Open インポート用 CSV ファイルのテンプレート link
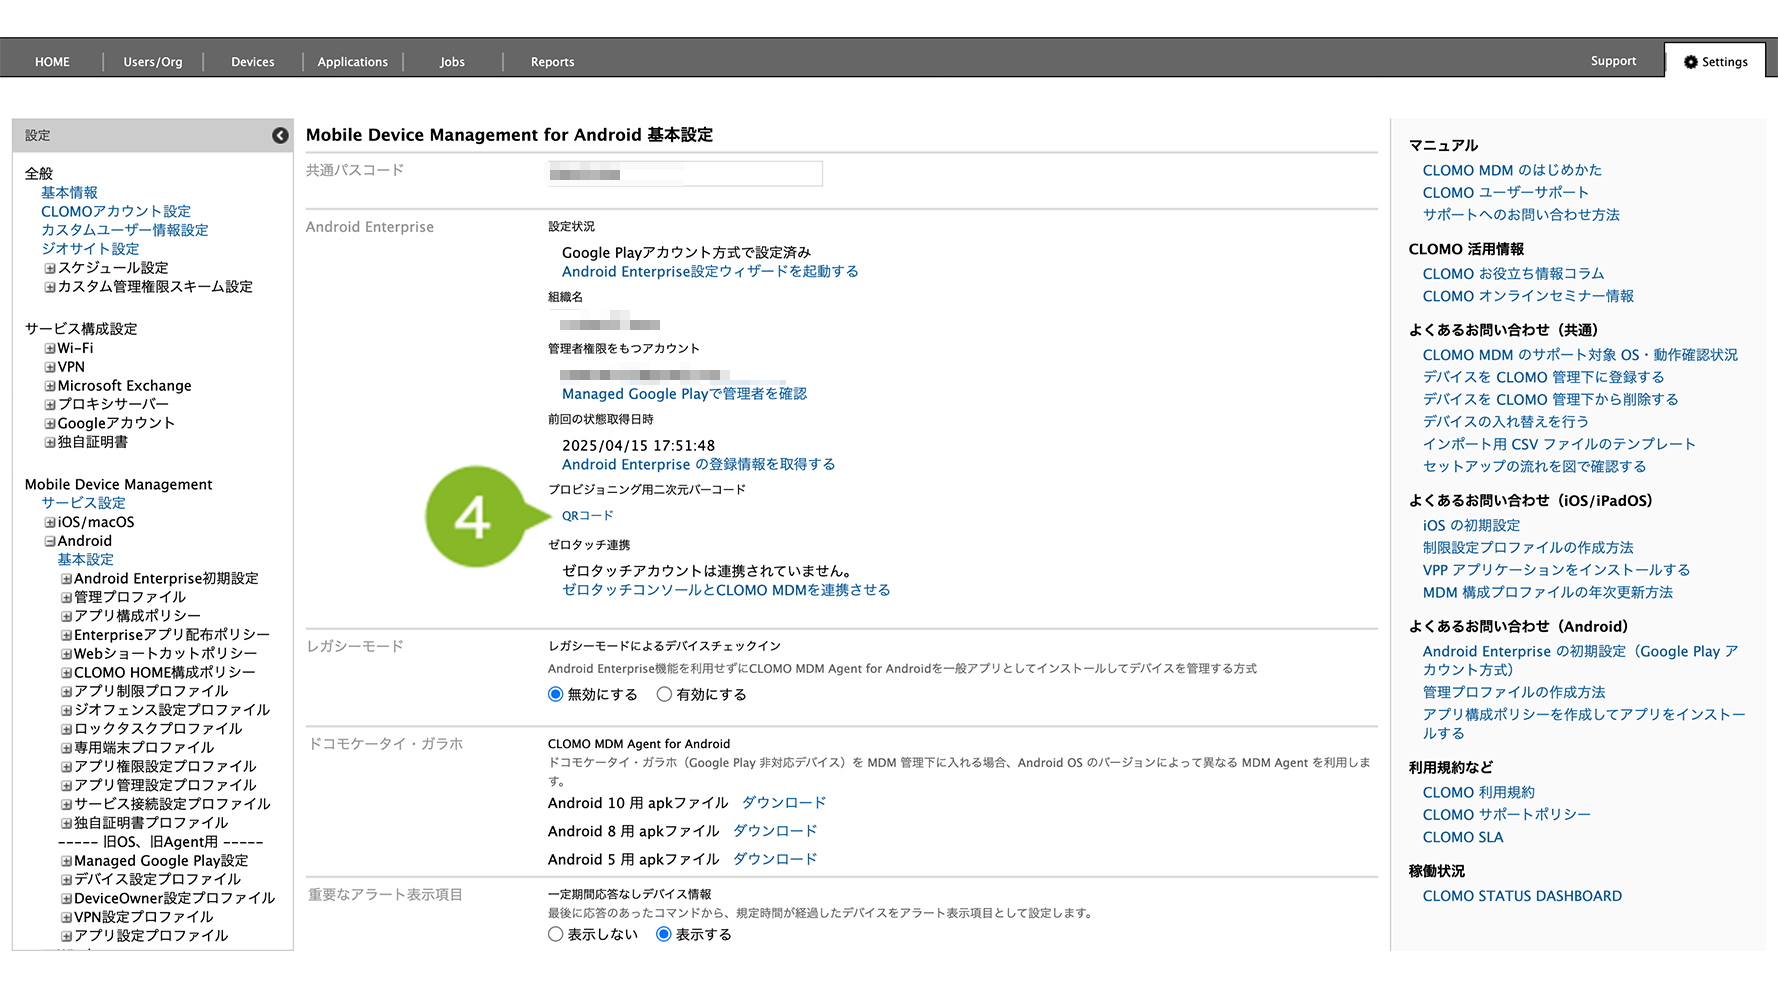This screenshot has width=1778, height=1000. [1559, 444]
